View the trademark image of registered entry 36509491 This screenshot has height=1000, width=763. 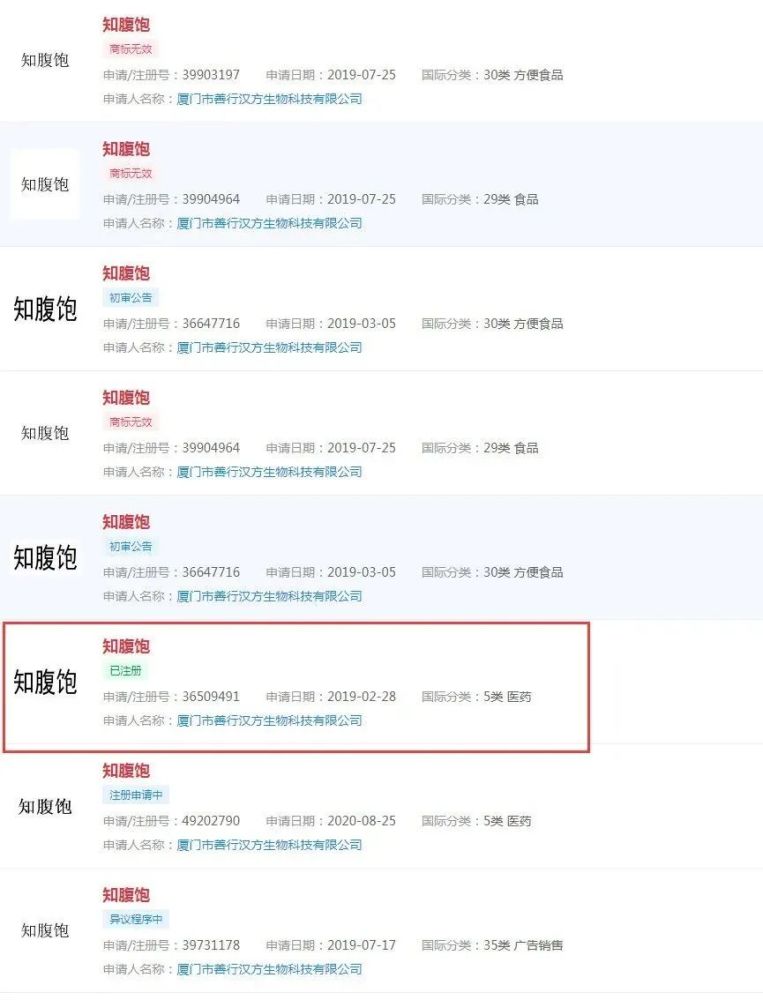[x=45, y=682]
